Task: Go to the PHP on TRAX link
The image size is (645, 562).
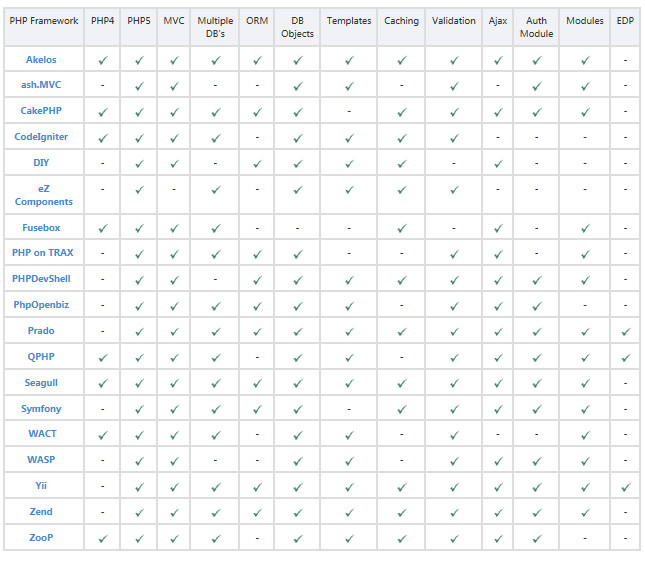Action: point(41,253)
